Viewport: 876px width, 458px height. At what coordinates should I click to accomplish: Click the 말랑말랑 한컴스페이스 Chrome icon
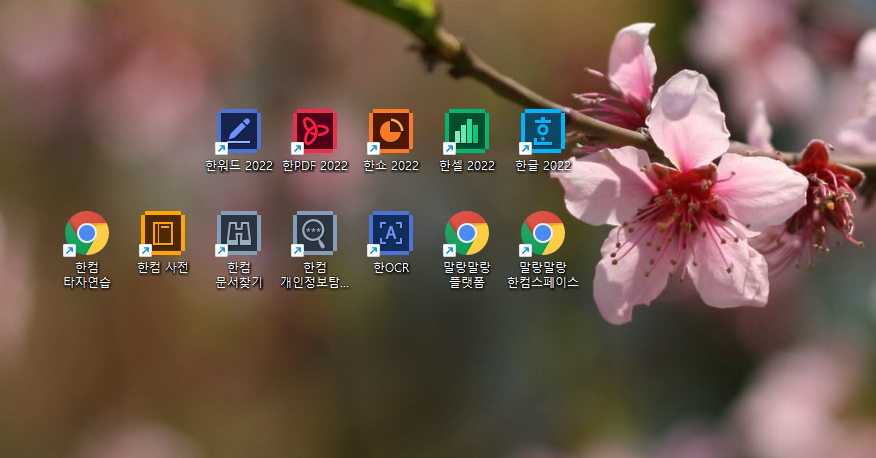point(542,233)
